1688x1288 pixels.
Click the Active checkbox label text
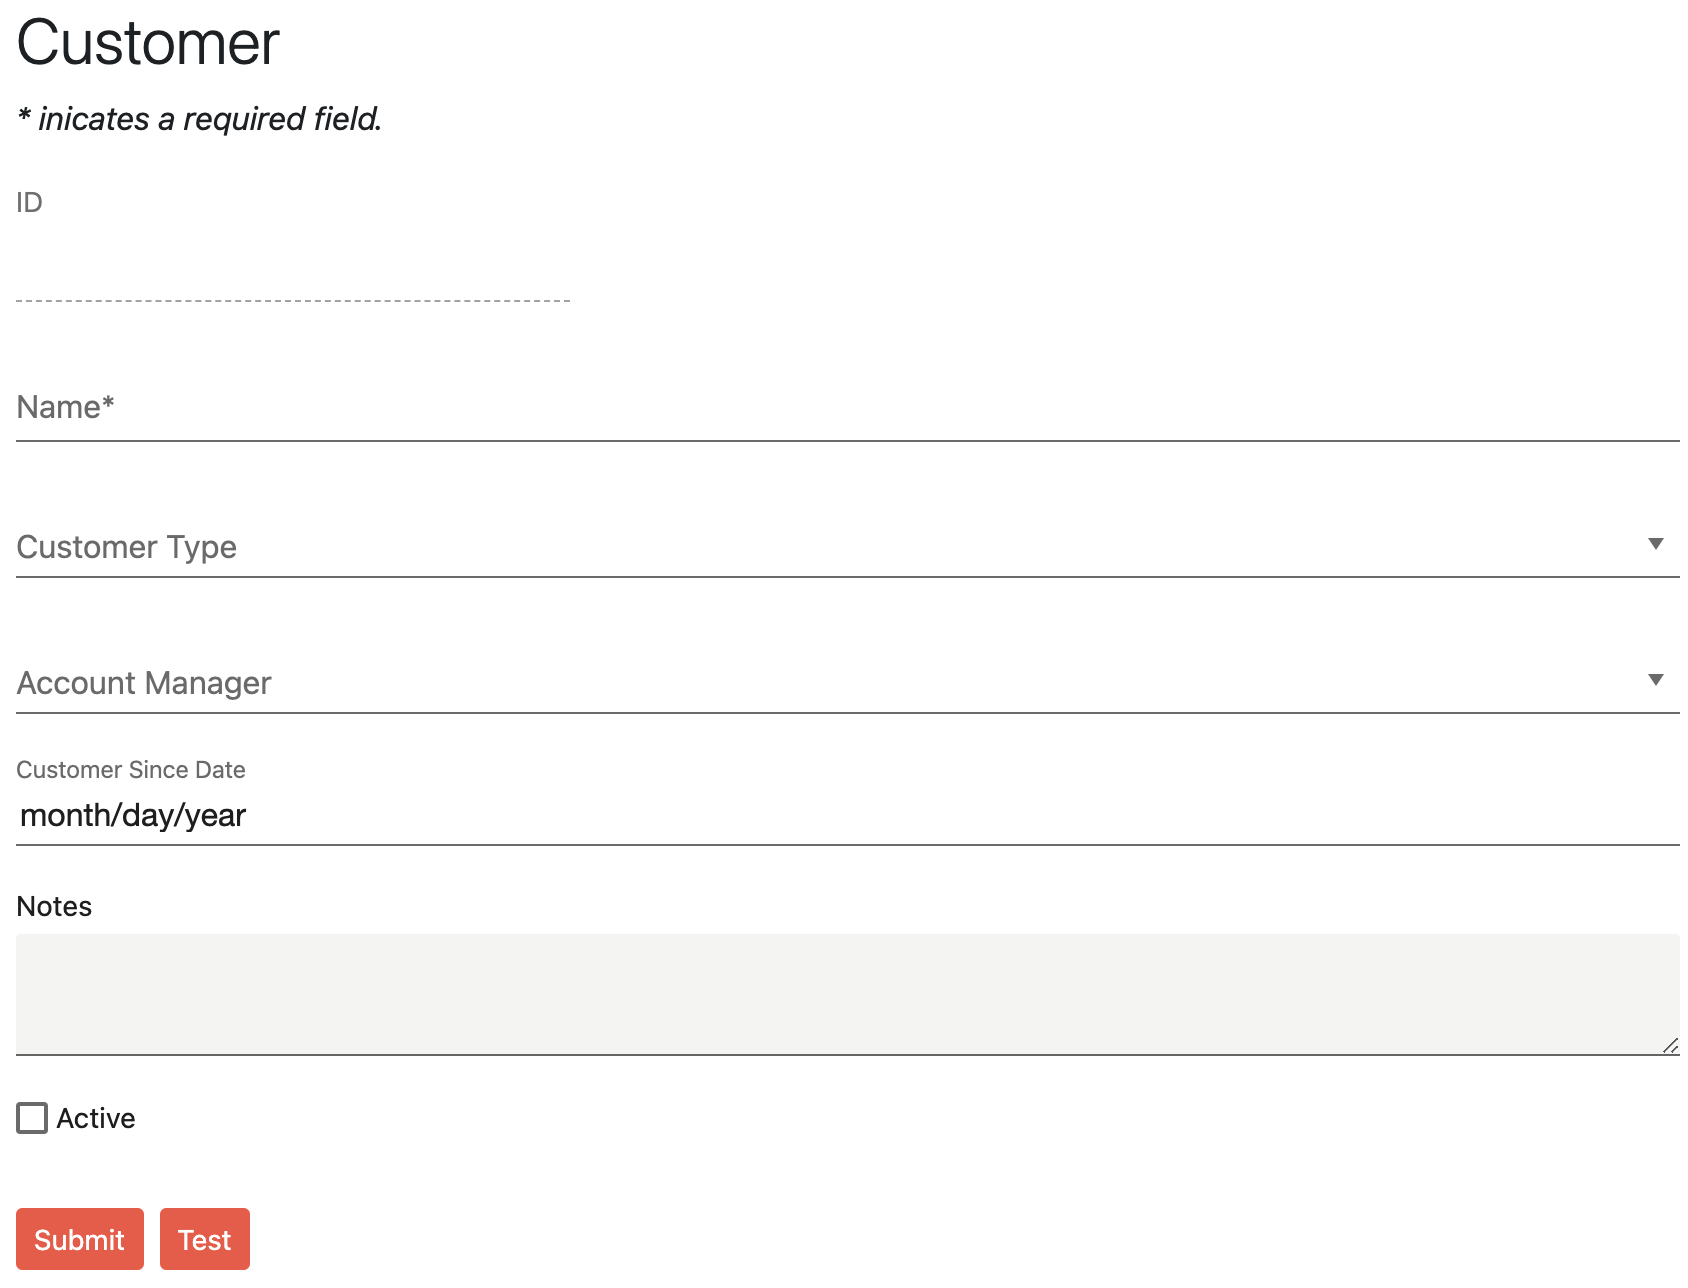[96, 1118]
